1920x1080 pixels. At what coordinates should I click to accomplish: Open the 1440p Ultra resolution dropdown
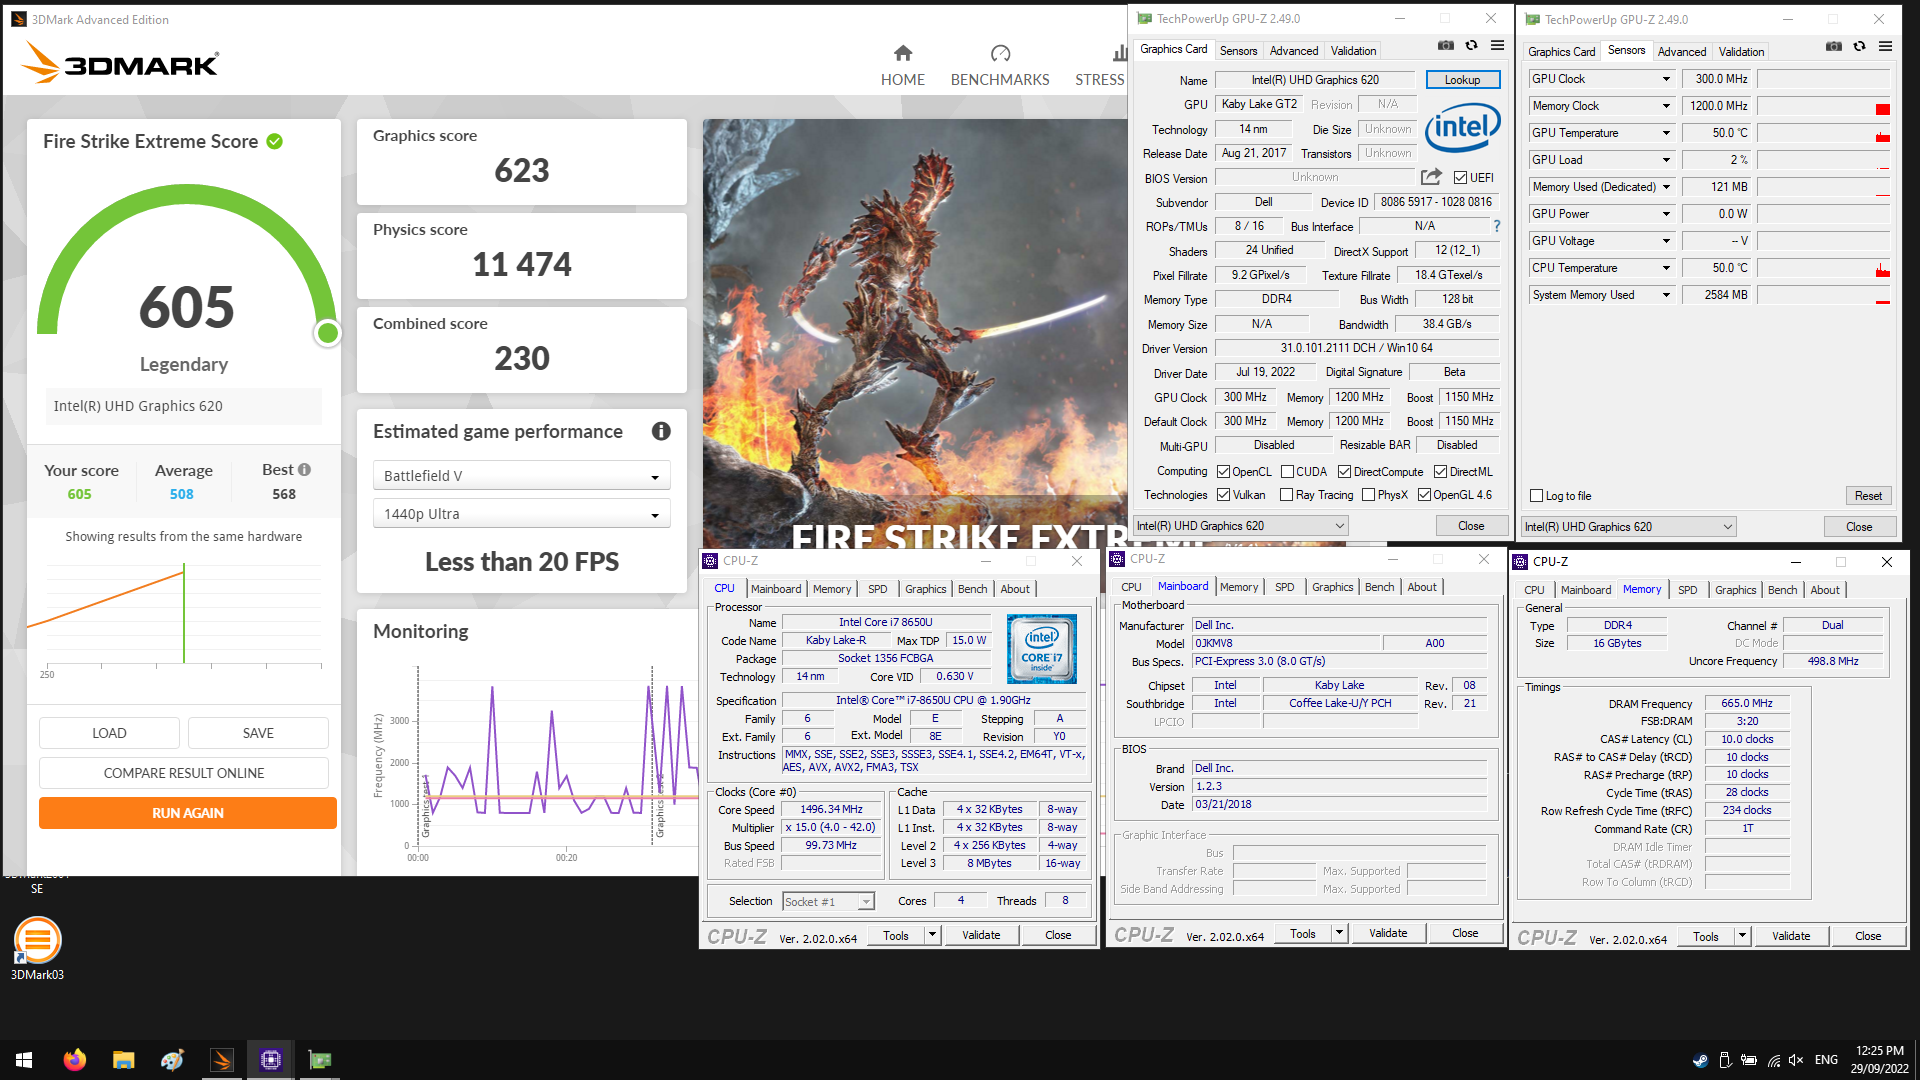point(522,514)
